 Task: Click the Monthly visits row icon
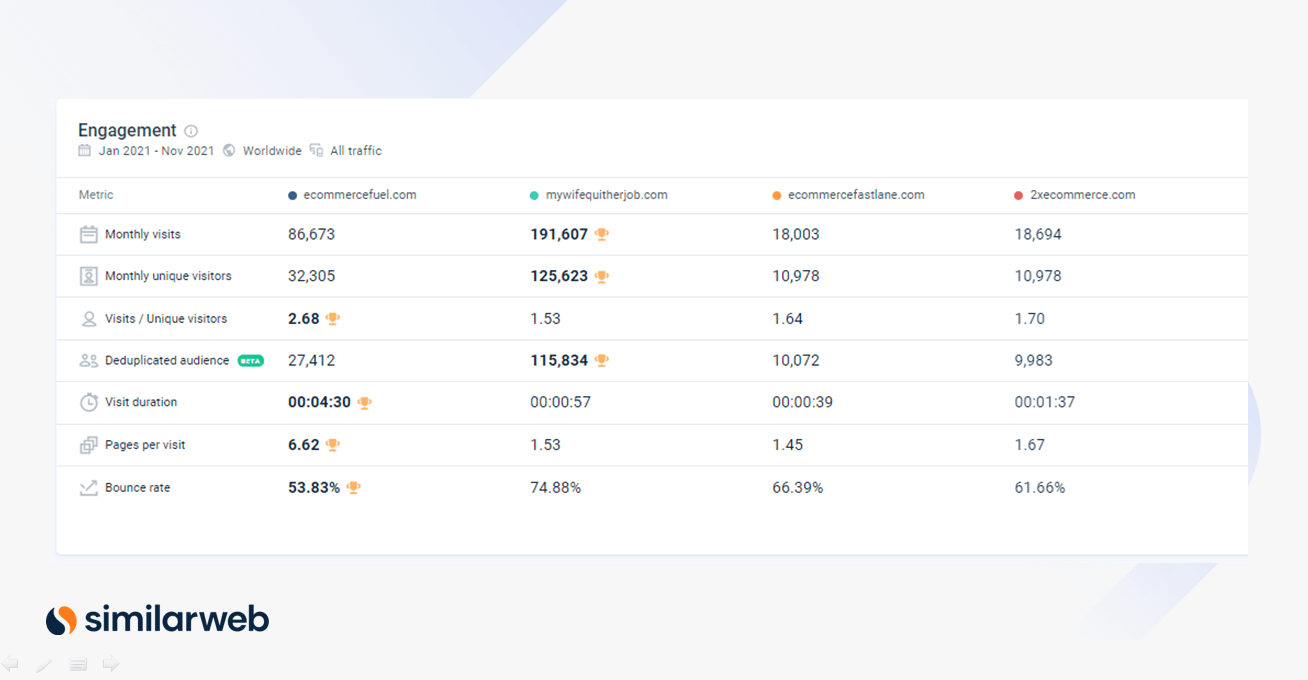(88, 234)
